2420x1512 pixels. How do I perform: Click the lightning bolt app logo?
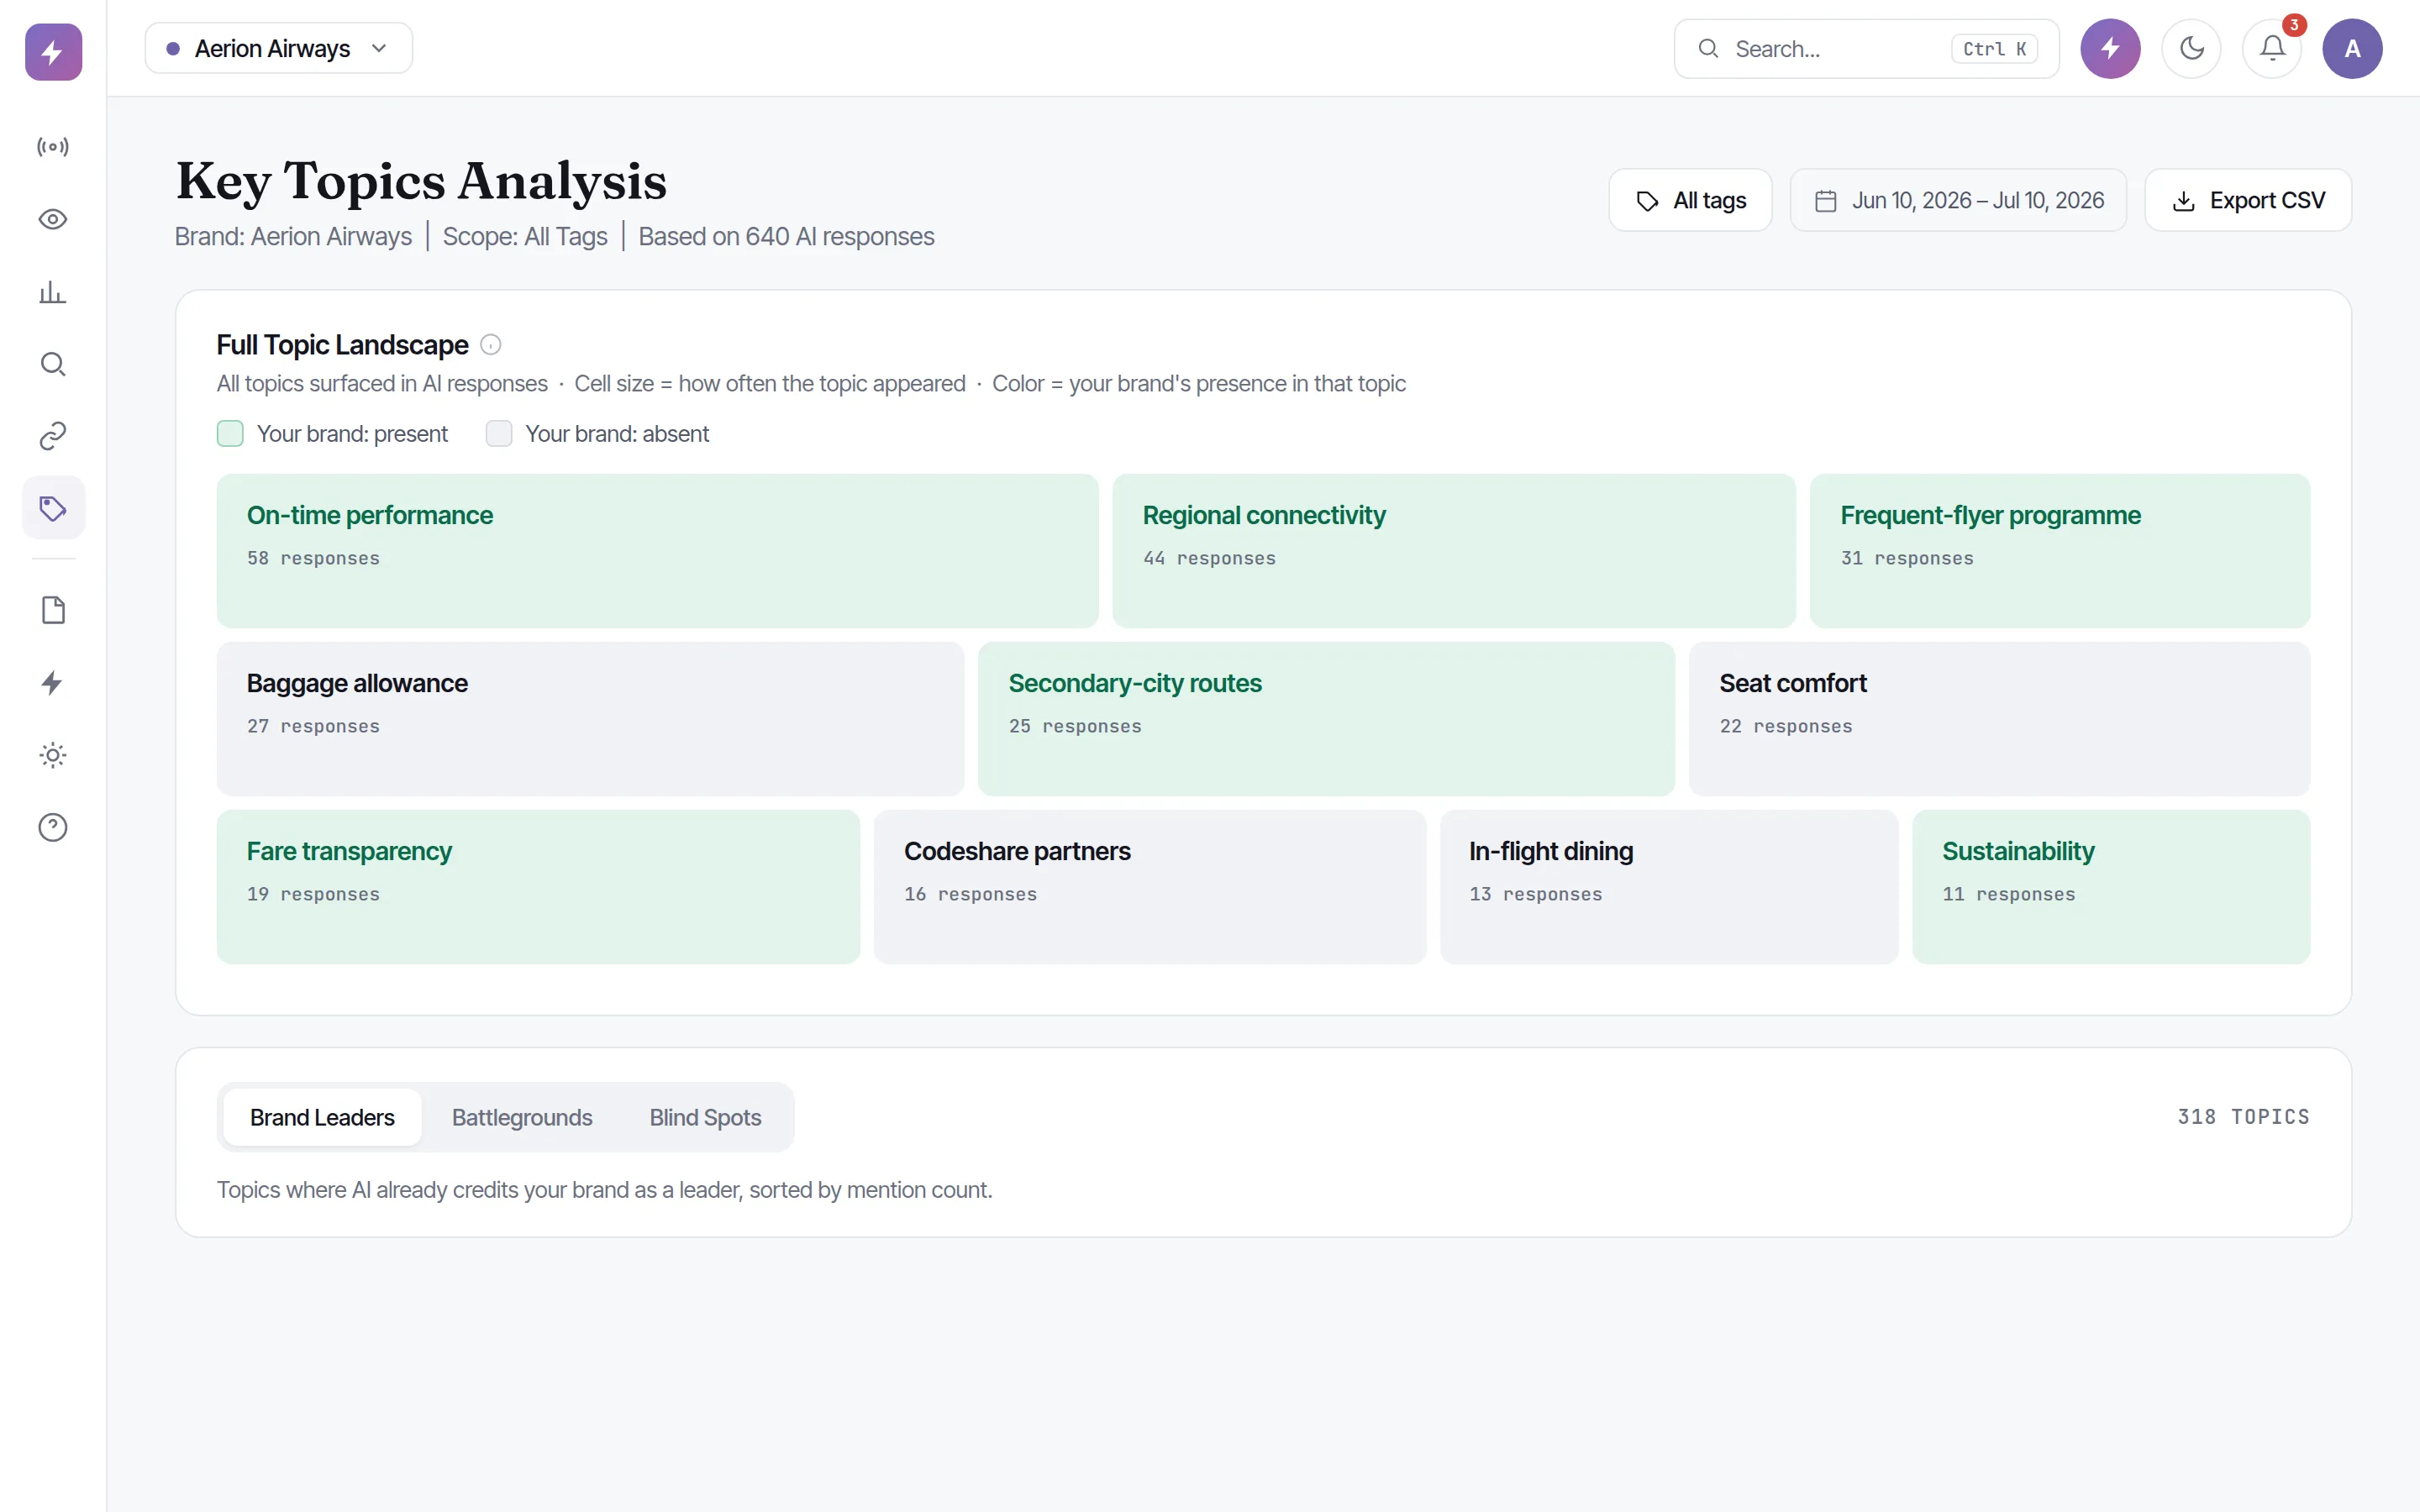point(53,52)
